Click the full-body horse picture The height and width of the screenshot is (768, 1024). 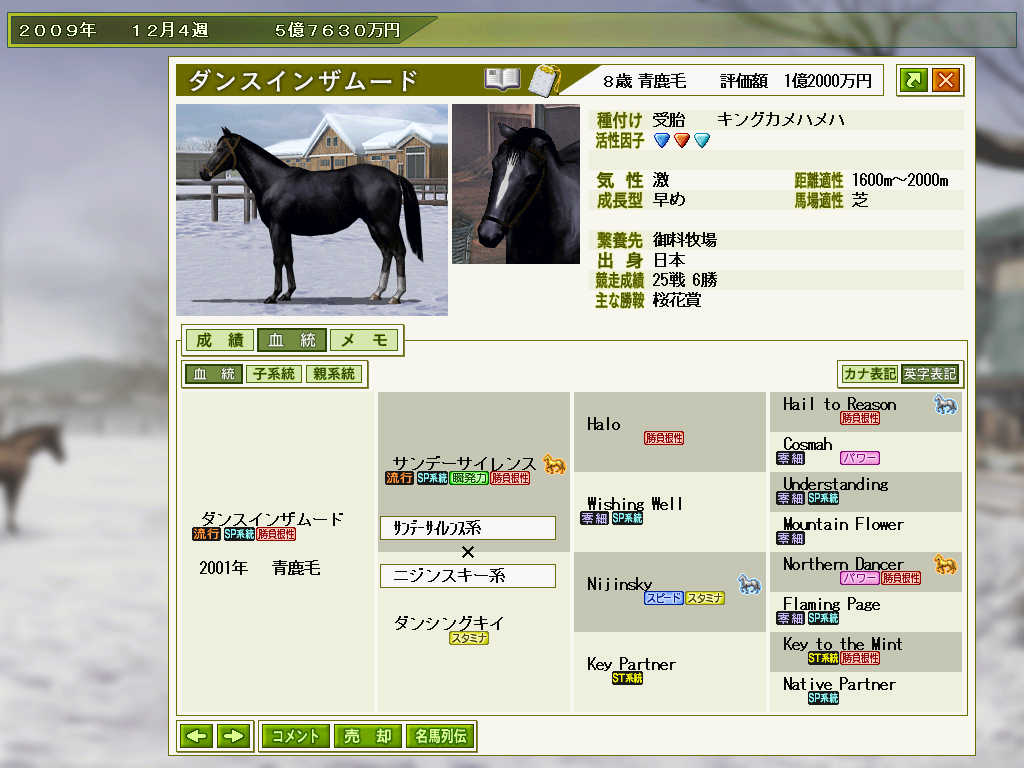[312, 210]
